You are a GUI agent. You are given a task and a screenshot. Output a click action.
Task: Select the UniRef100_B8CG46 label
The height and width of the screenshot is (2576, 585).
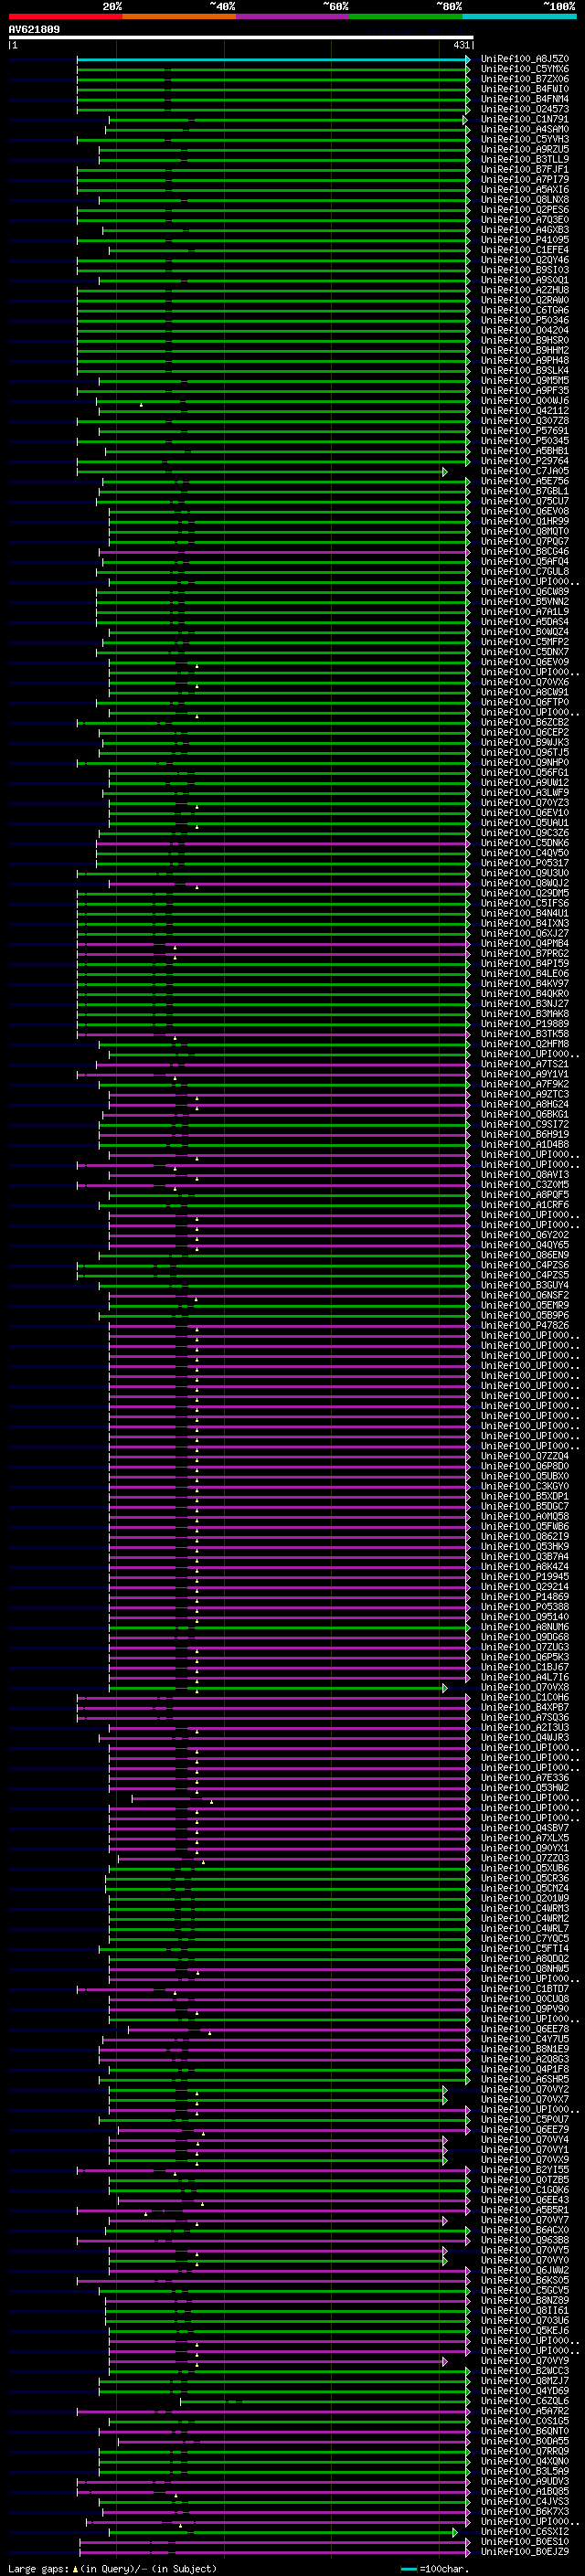[525, 551]
